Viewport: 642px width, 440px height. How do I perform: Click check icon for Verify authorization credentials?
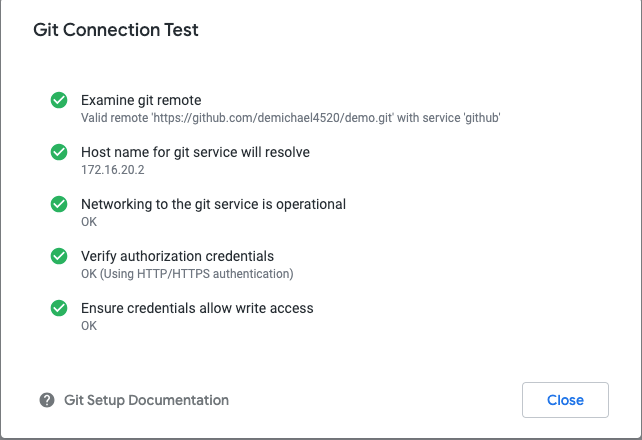pyautogui.click(x=59, y=256)
